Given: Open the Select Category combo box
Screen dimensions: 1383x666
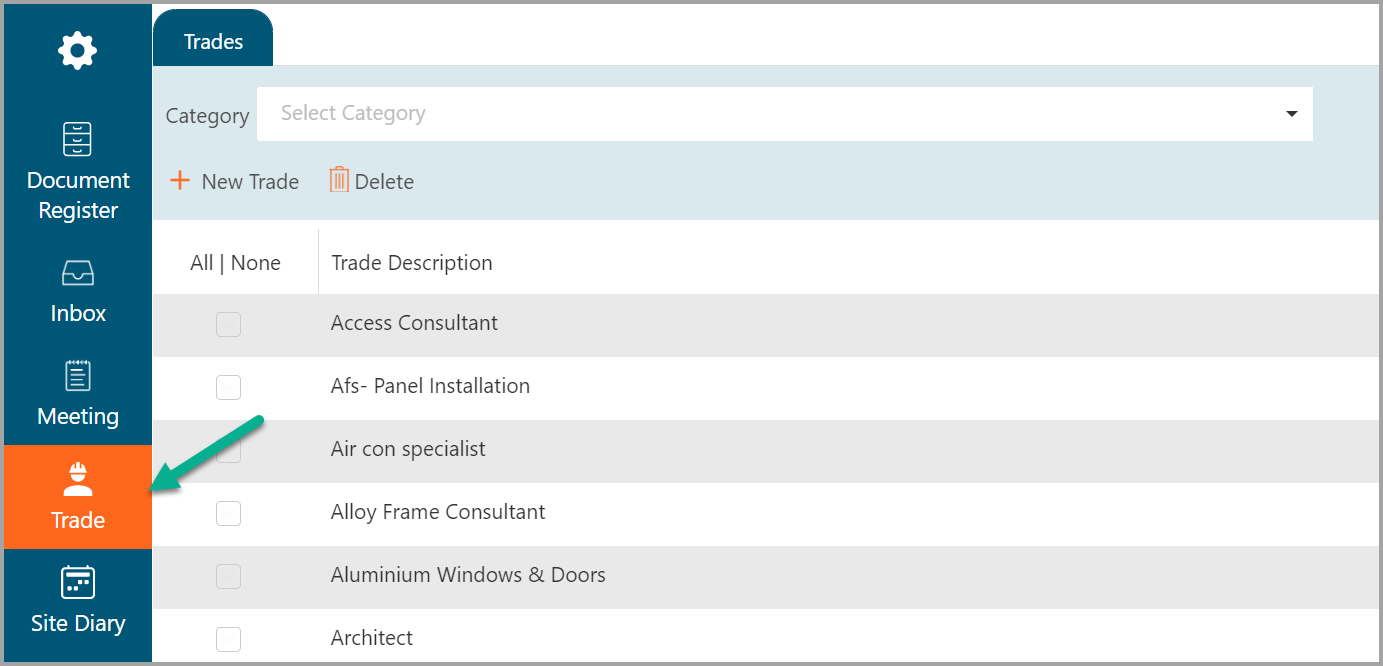Looking at the screenshot, I should tap(770, 114).
